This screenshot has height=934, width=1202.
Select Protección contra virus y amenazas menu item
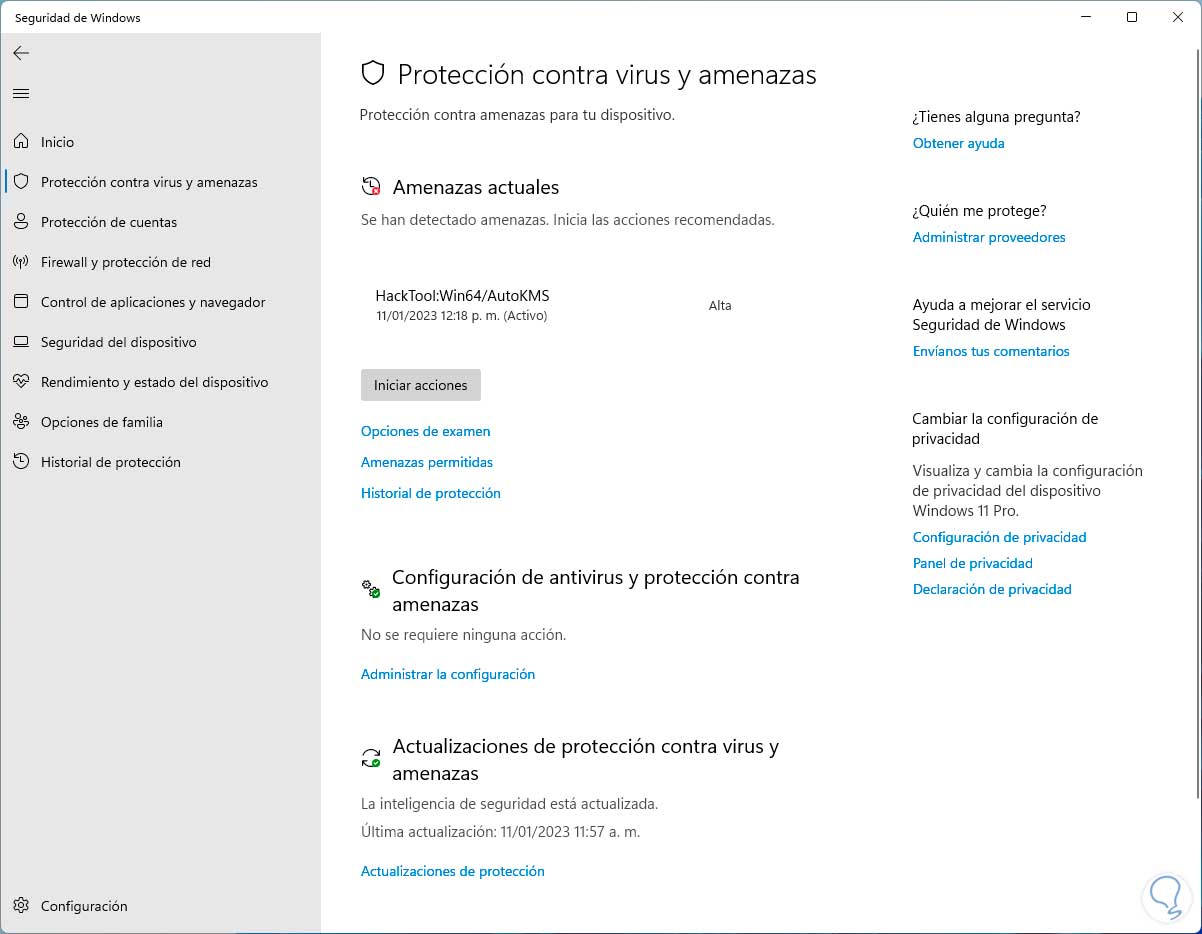point(149,182)
